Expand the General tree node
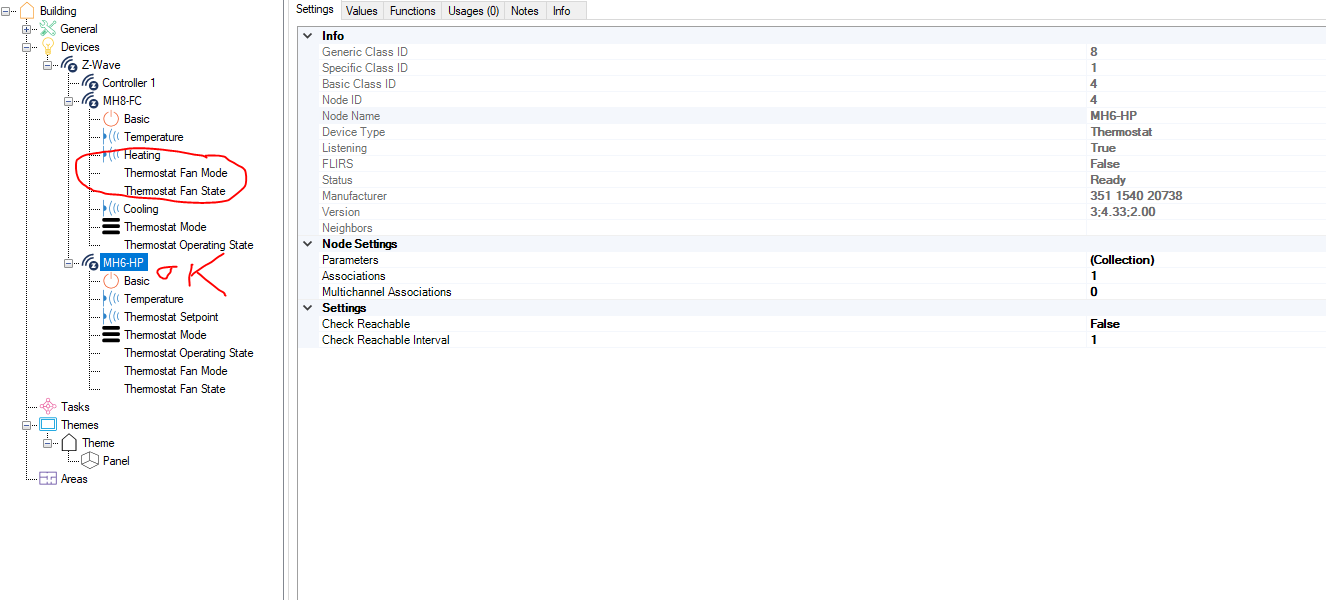Image resolution: width=1326 pixels, height=600 pixels. (x=27, y=29)
